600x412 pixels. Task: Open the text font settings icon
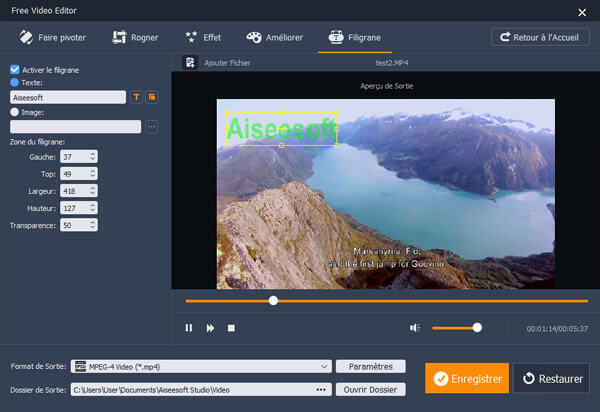(x=136, y=97)
